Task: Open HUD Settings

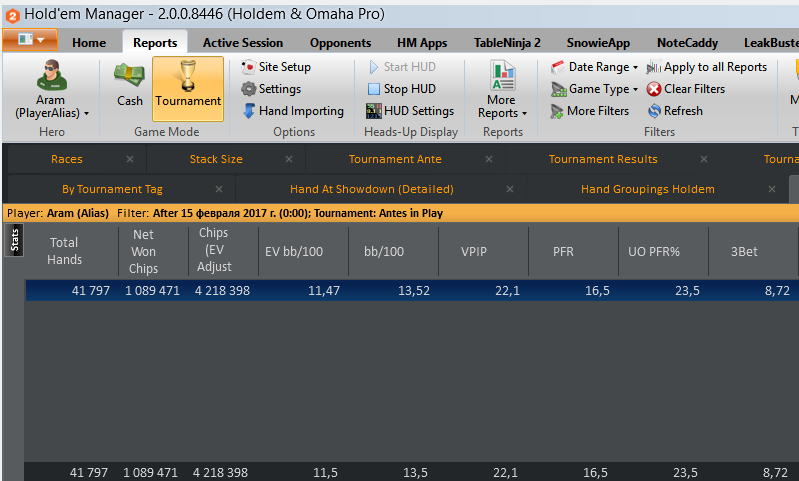Action: point(410,111)
